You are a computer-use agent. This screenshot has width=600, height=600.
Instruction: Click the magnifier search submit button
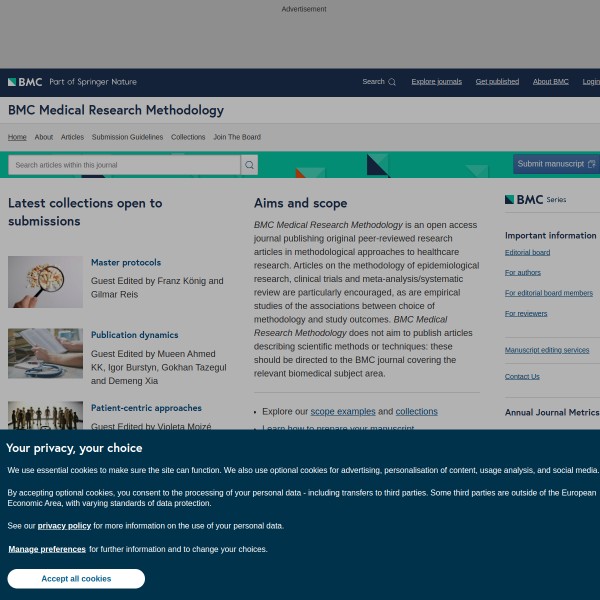pyautogui.click(x=249, y=165)
